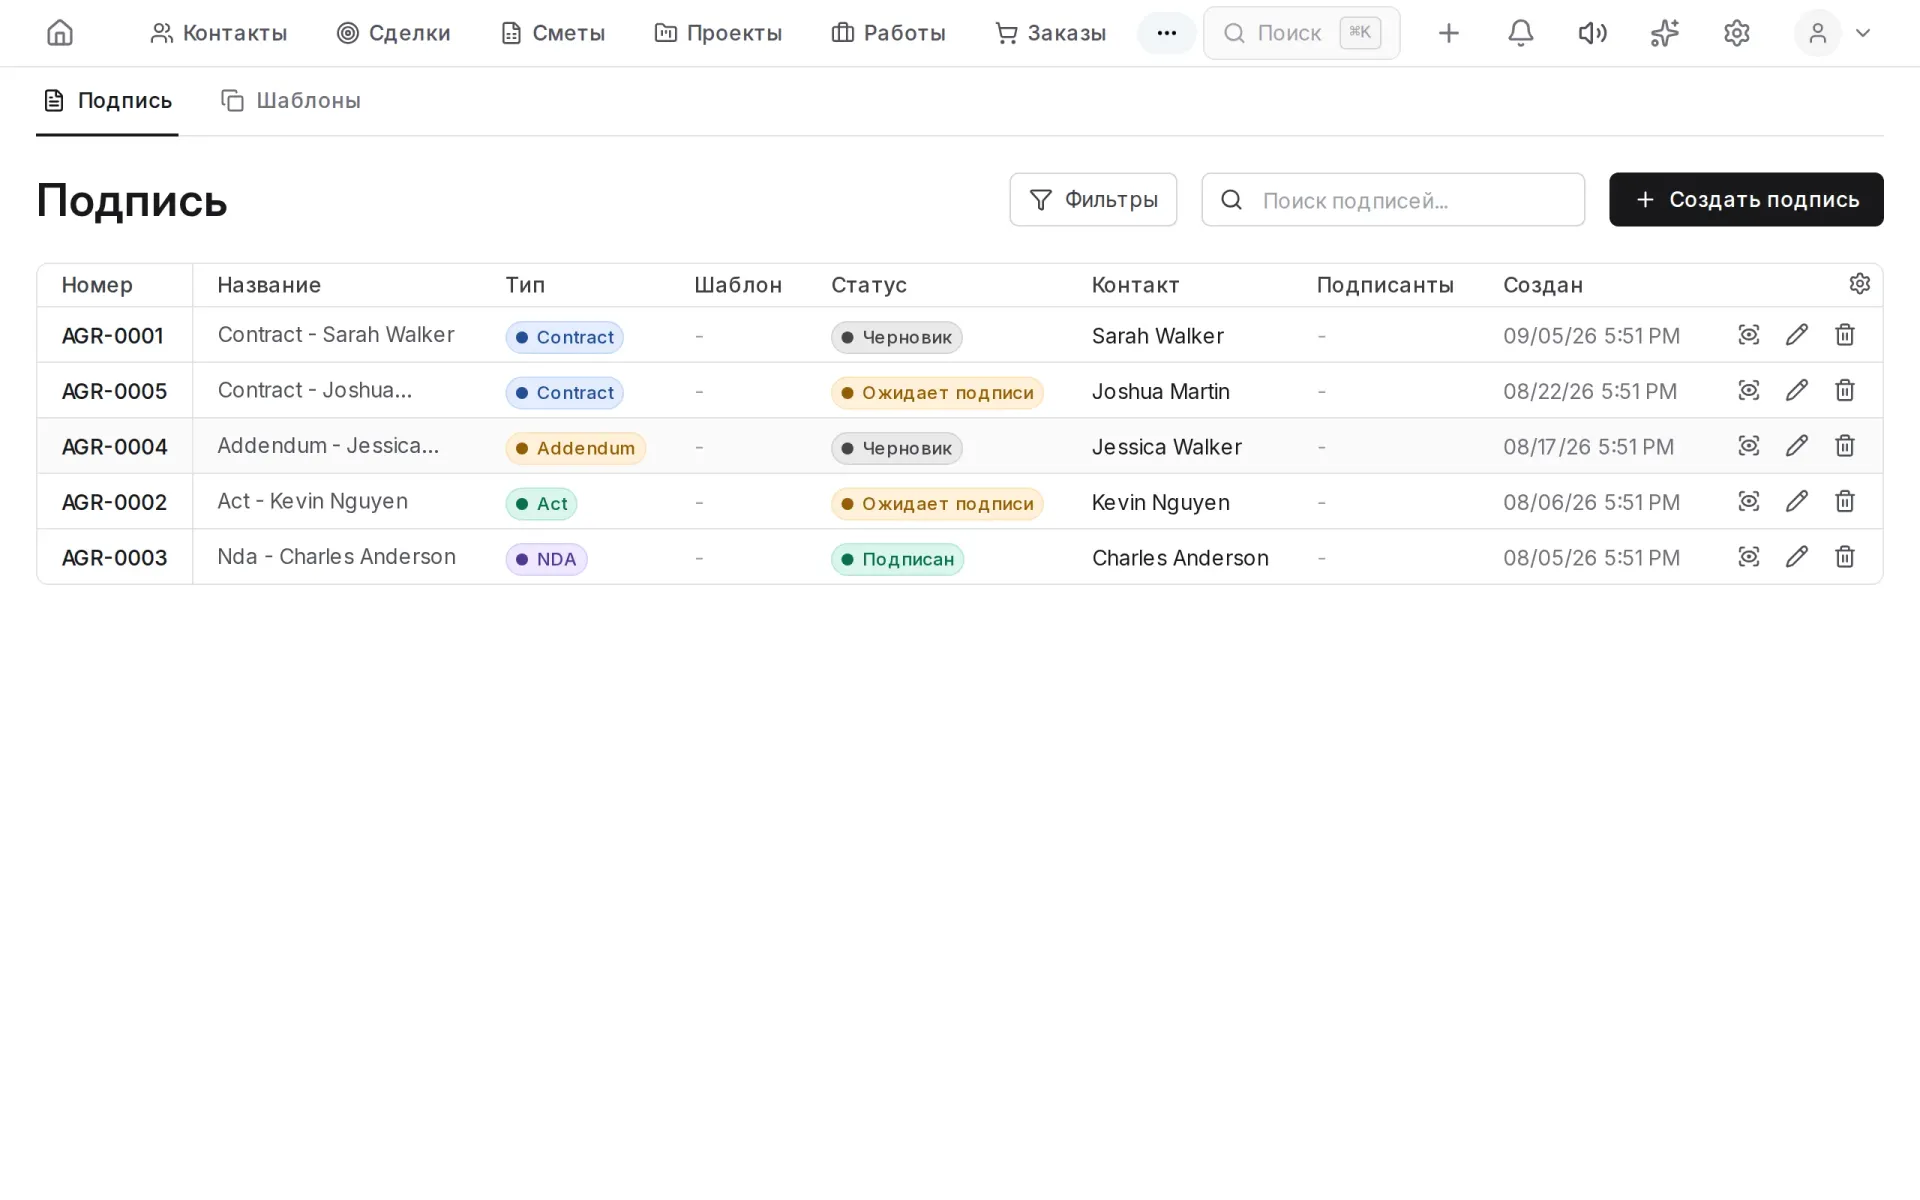The image size is (1920, 1200).
Task: Open the Контакты menu item
Action: (x=218, y=33)
